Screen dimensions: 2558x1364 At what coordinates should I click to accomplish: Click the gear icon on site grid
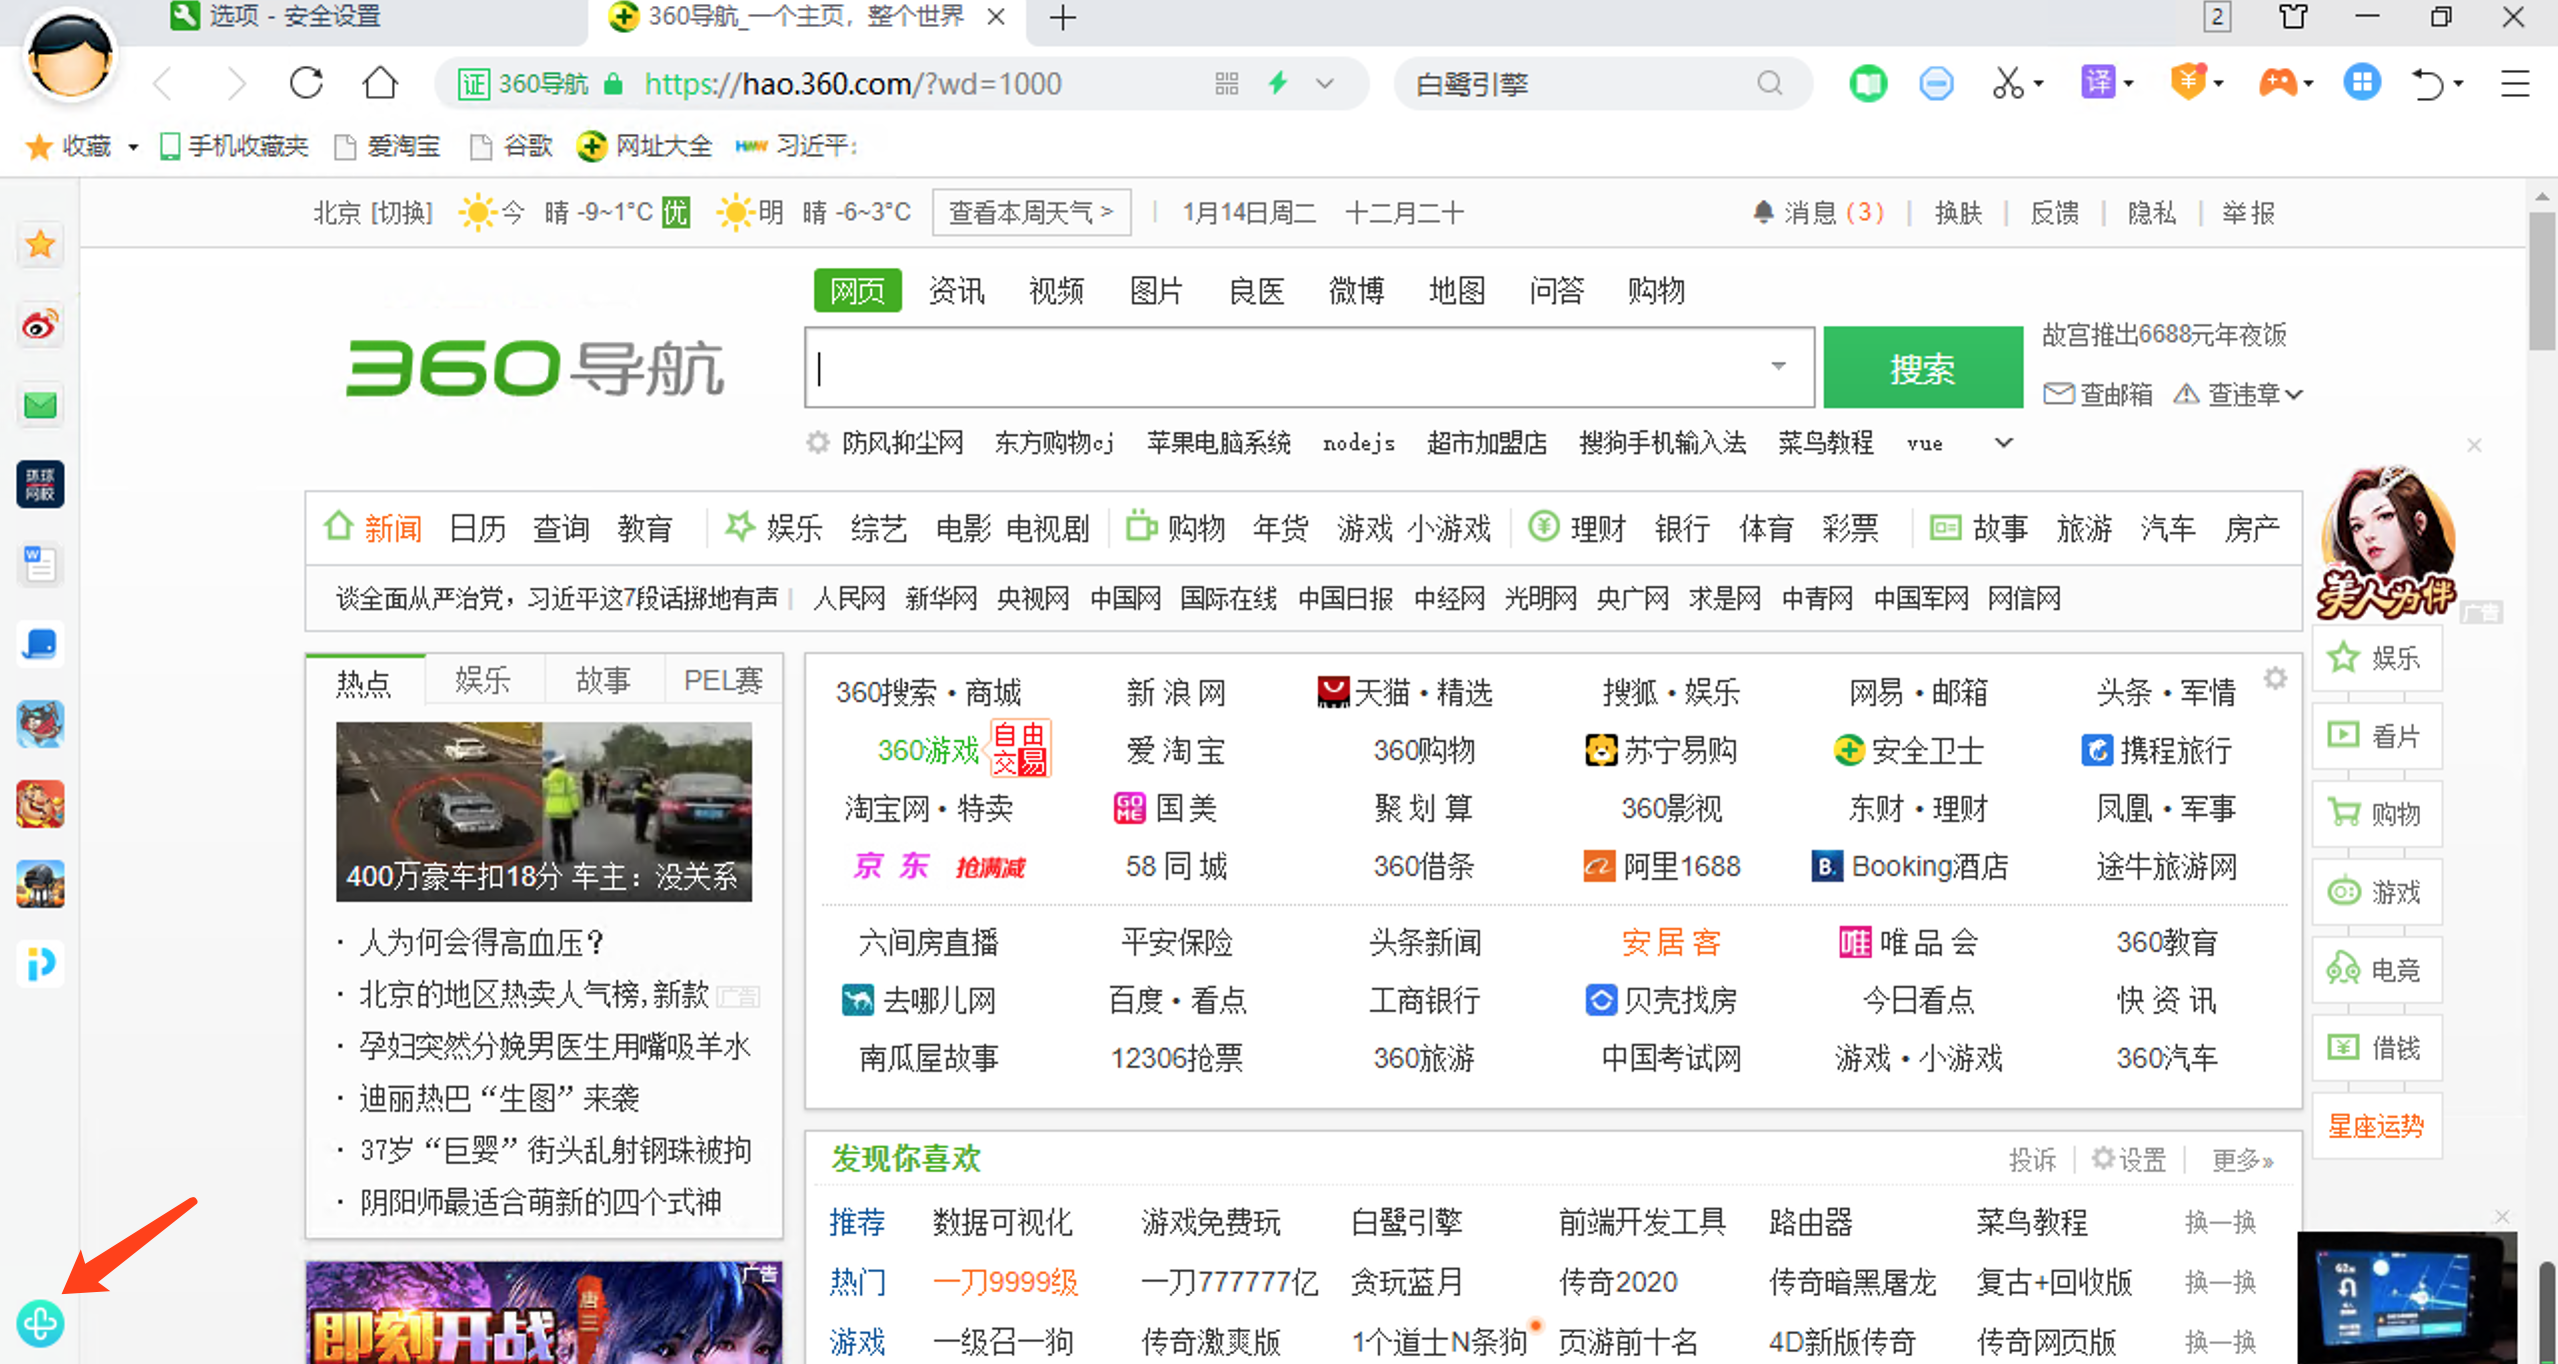pos(2275,679)
